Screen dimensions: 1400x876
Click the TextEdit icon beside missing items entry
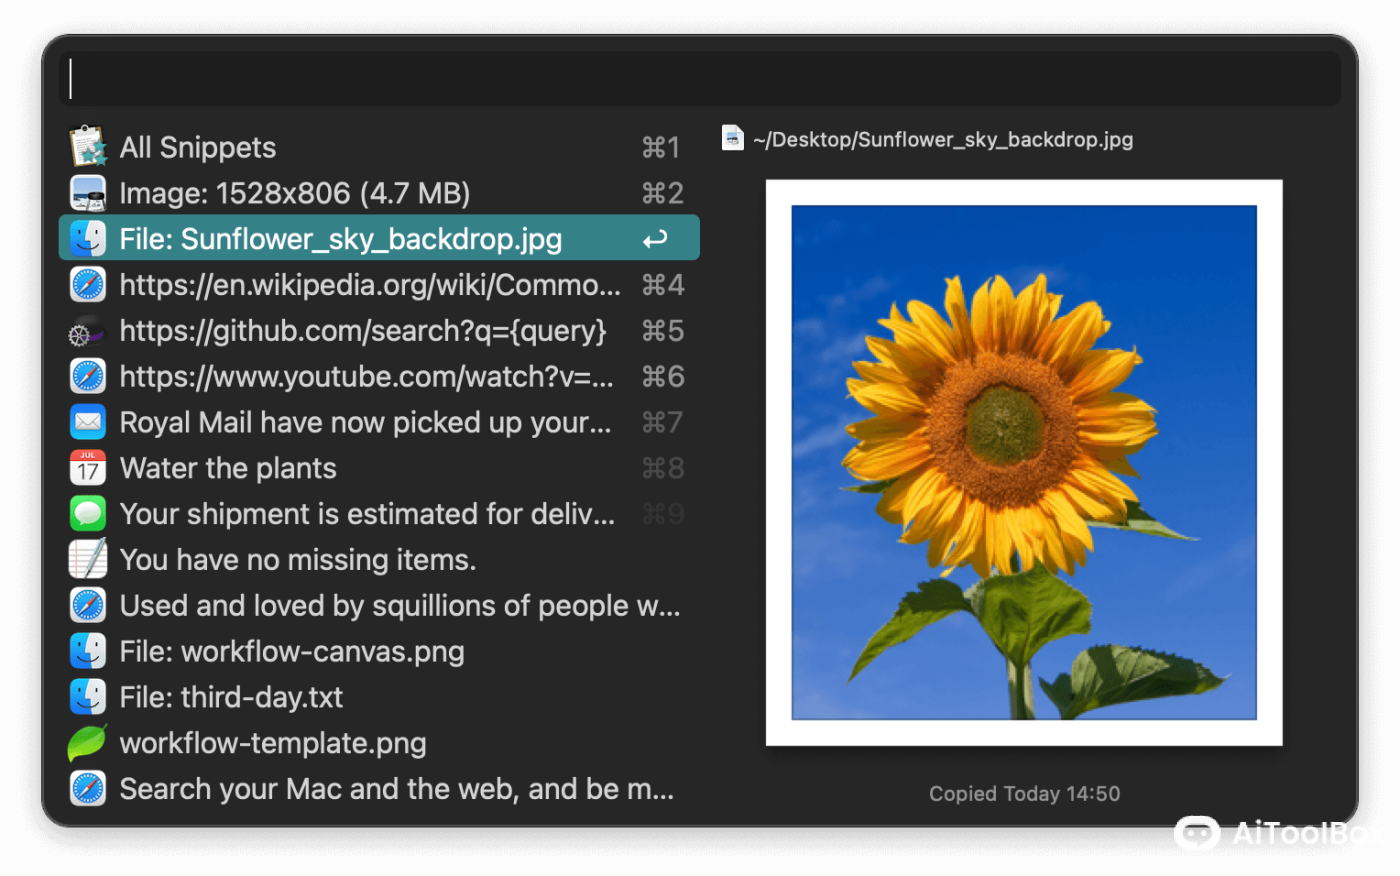[x=88, y=559]
